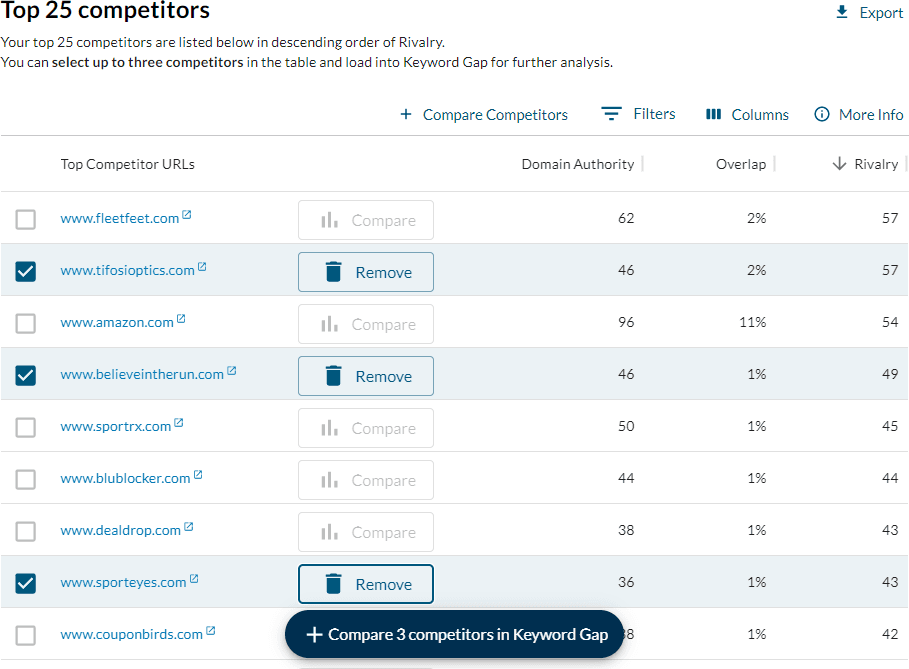Click the More Info icon
The height and width of the screenshot is (669, 909).
tap(822, 114)
